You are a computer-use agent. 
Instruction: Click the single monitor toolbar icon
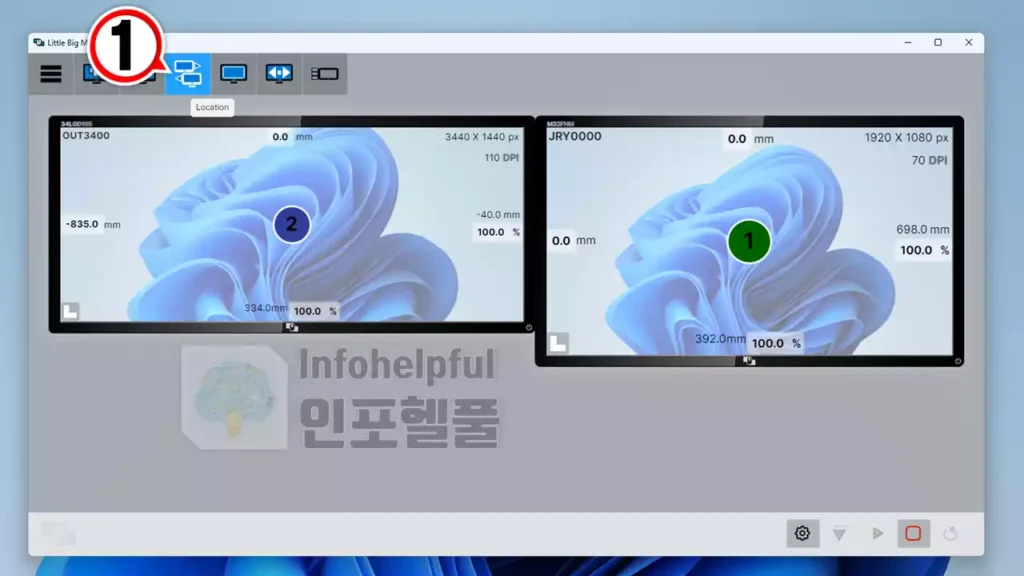pyautogui.click(x=233, y=74)
